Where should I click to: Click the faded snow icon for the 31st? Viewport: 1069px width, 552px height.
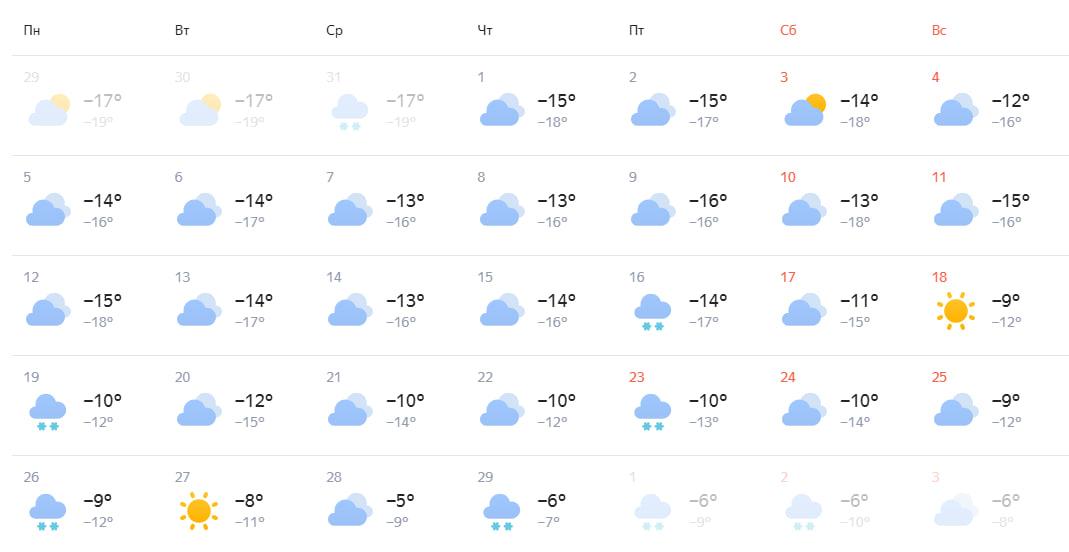350,112
